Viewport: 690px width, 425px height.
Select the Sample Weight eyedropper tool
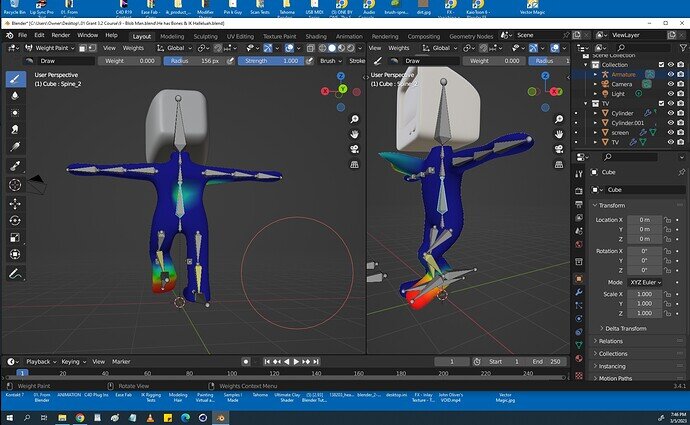tap(15, 166)
